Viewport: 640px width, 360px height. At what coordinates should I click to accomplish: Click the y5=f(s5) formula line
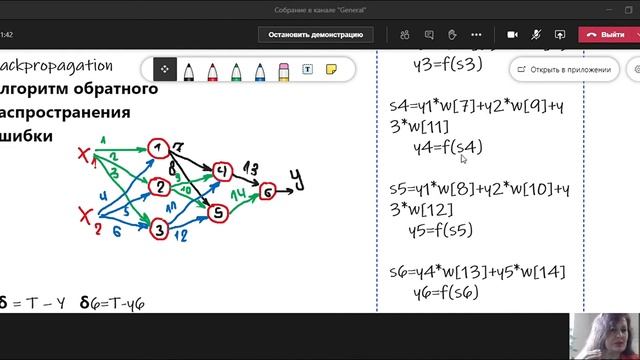(441, 230)
